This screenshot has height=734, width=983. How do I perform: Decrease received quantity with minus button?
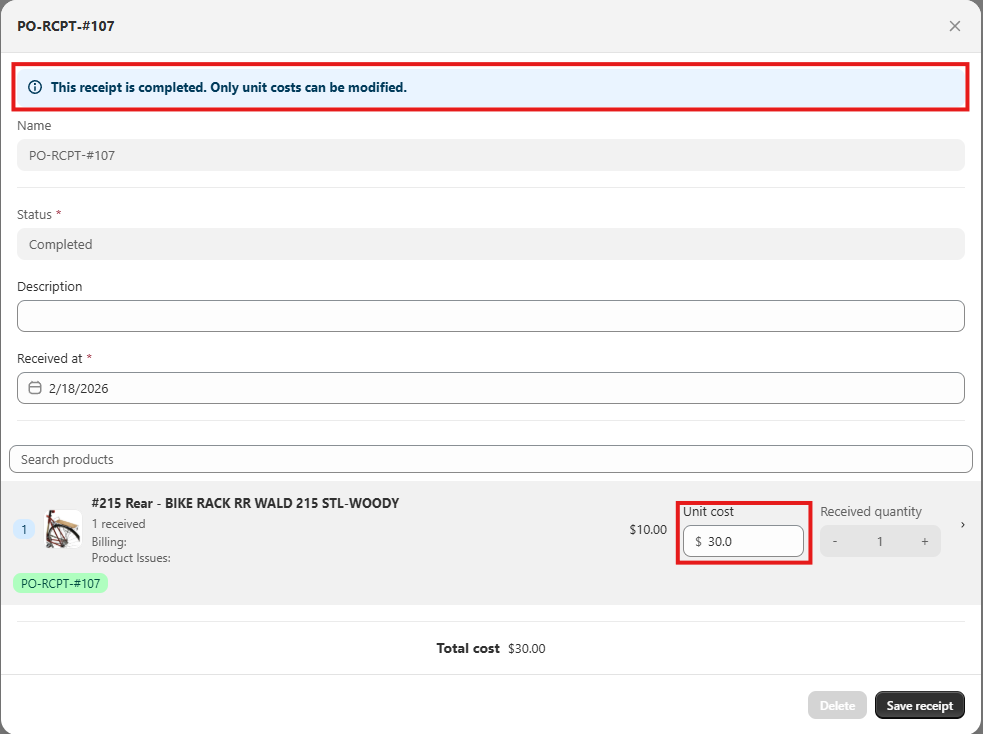(835, 541)
